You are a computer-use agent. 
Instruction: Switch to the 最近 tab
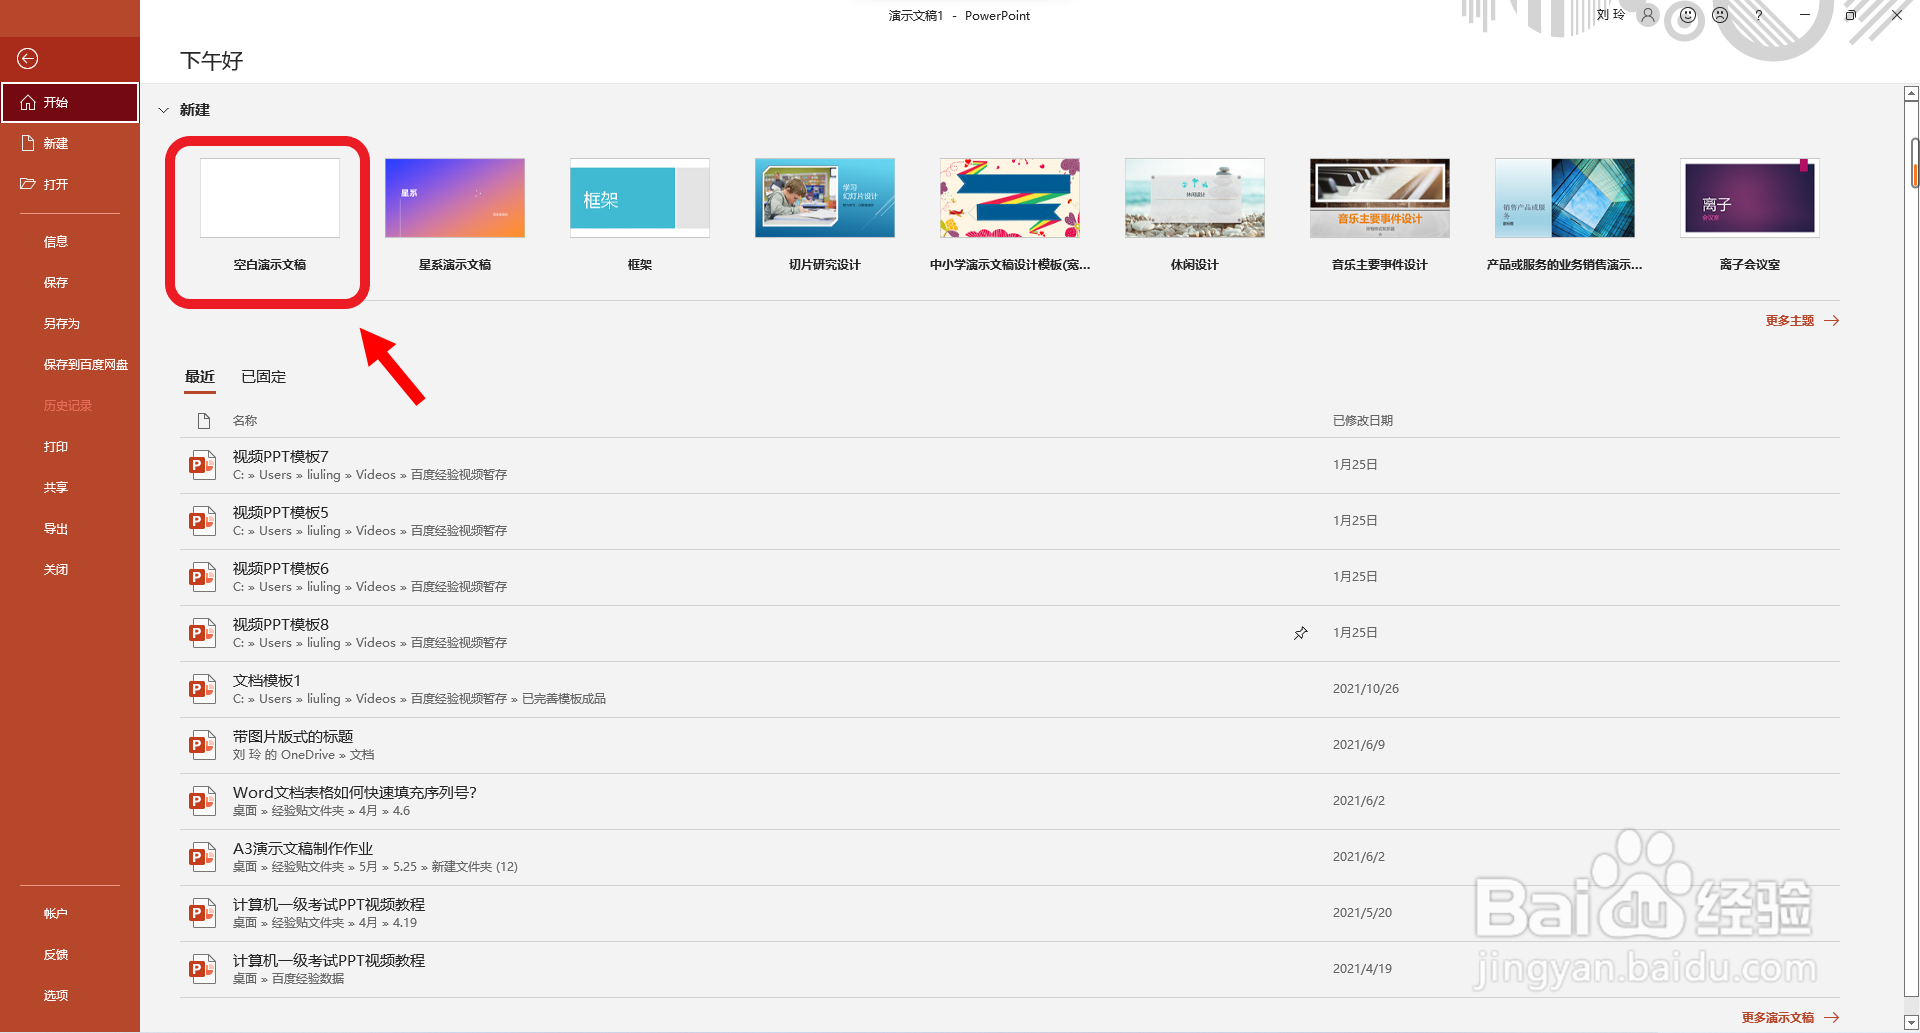coord(200,377)
